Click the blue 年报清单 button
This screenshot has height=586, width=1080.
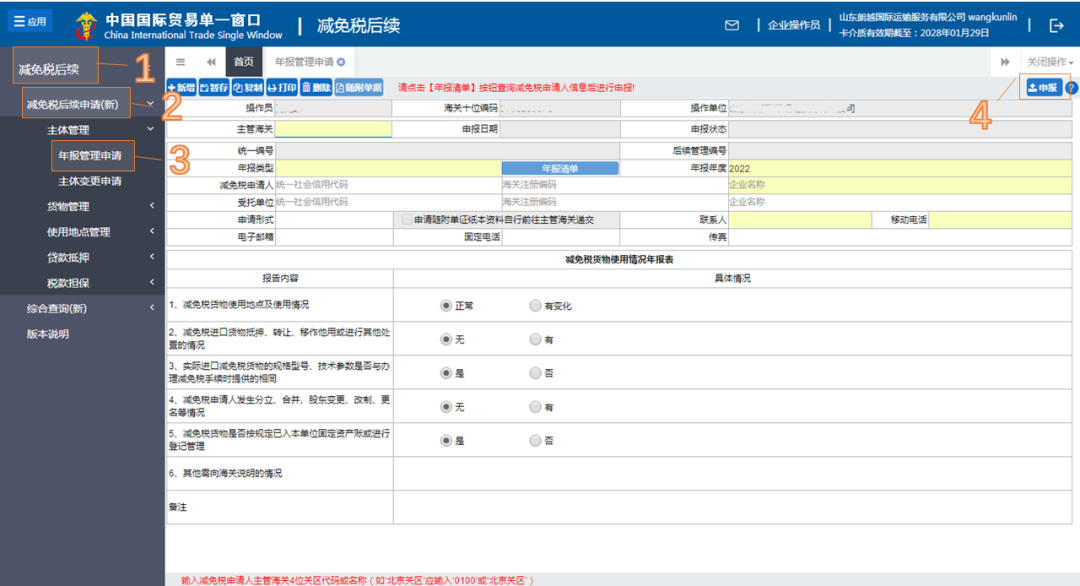pos(559,169)
